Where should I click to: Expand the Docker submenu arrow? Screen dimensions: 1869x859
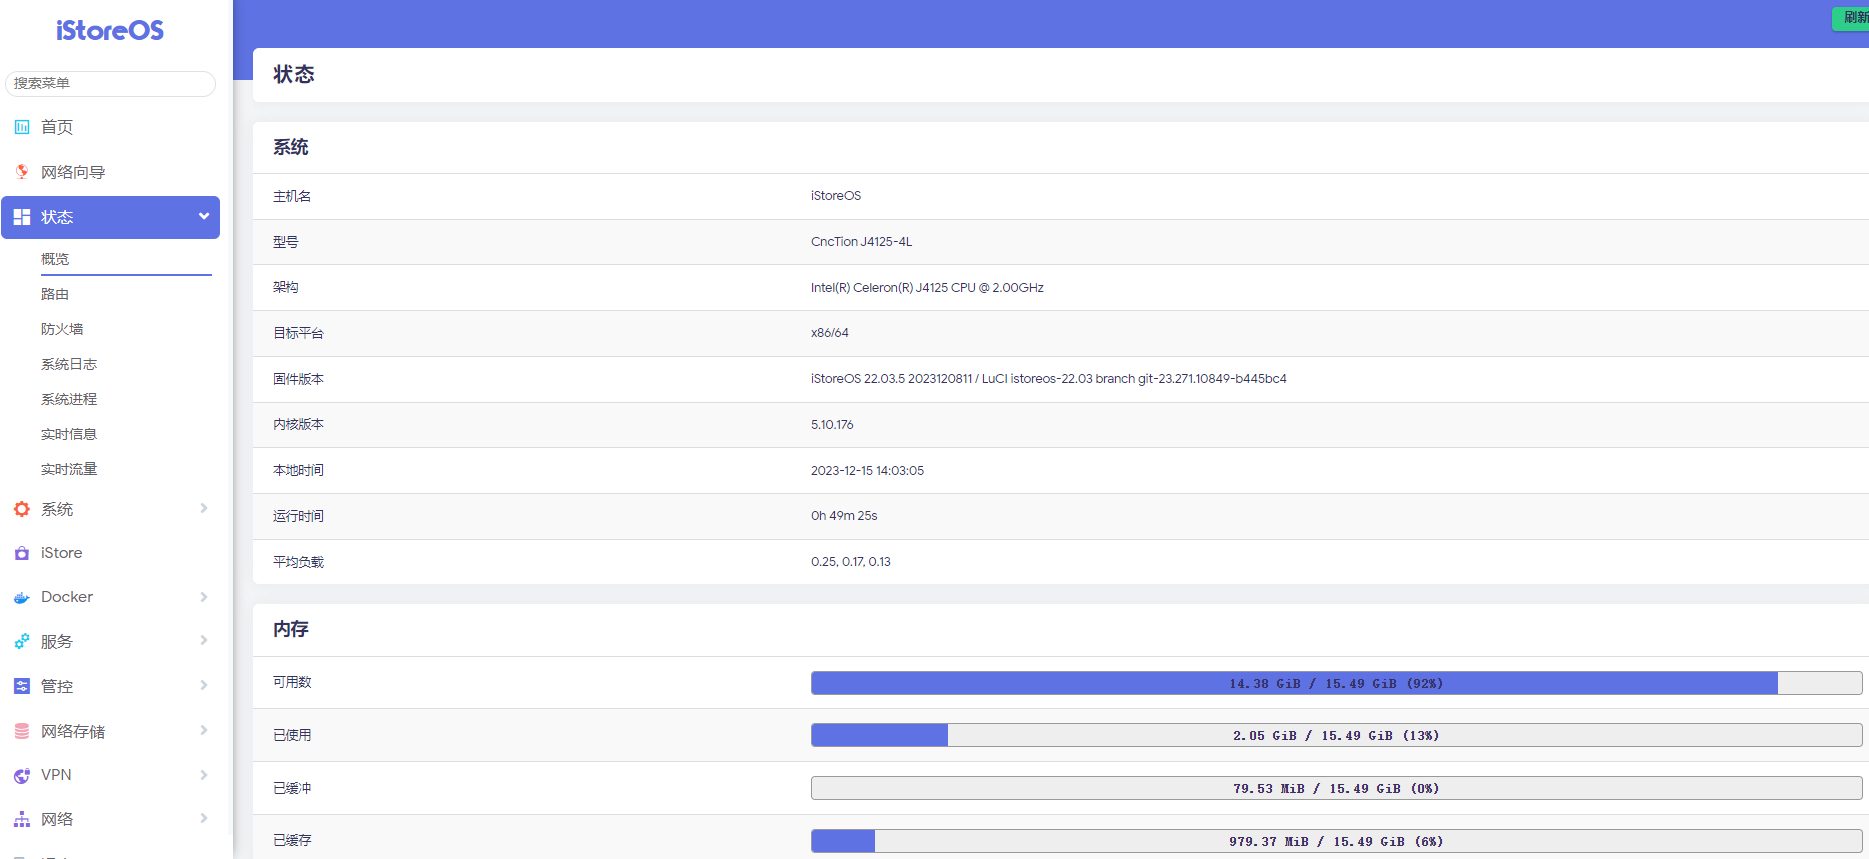pyautogui.click(x=204, y=597)
